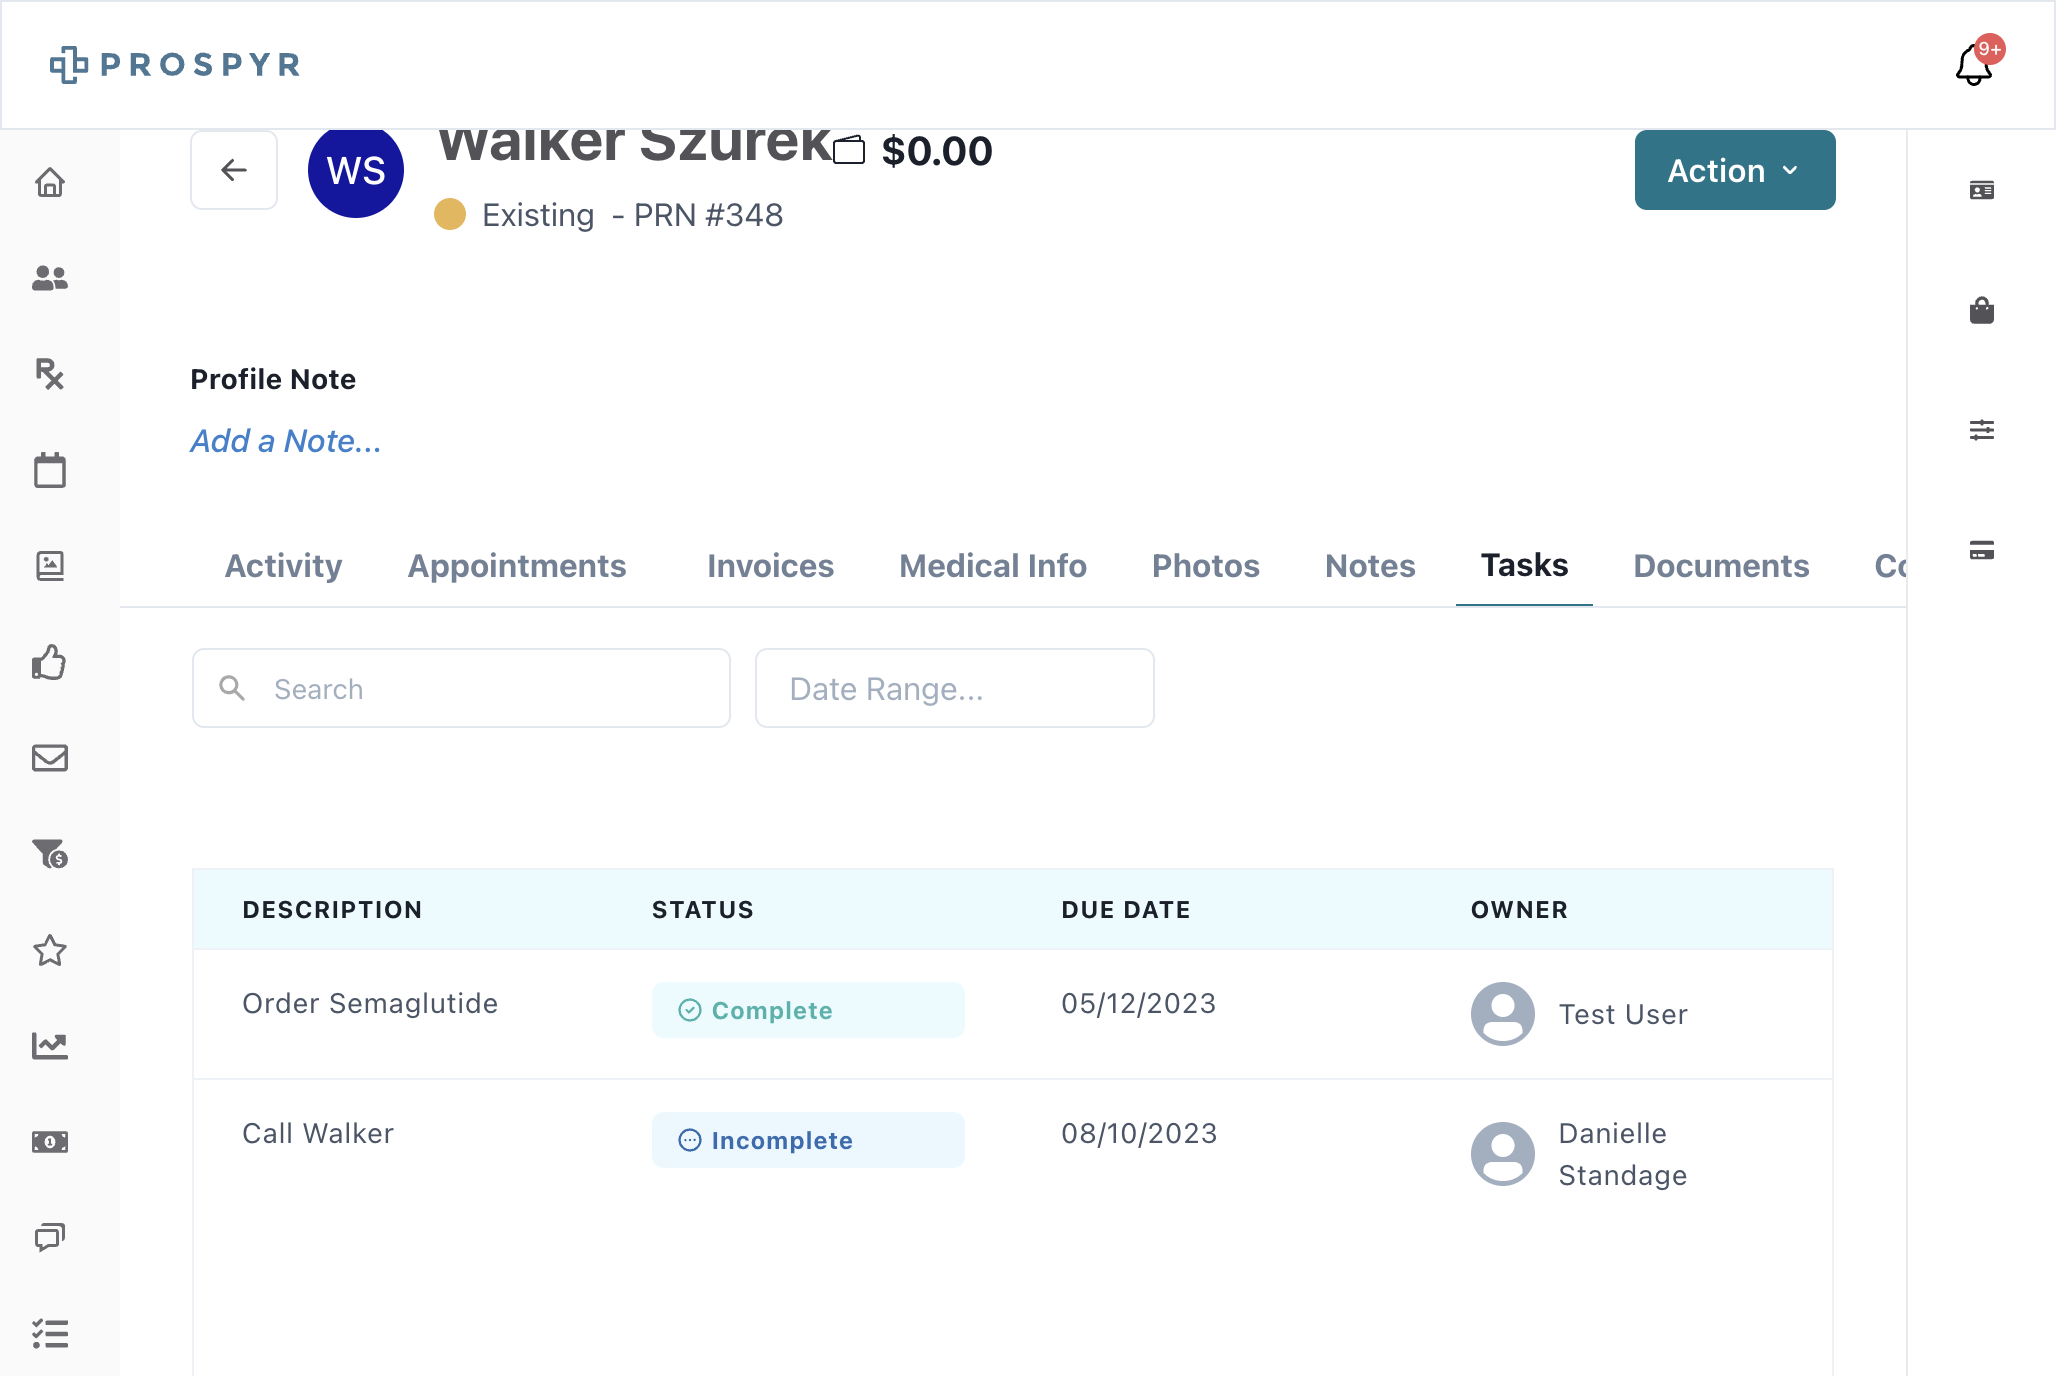The image size is (2056, 1376).
Task: Select the Tasks tab
Action: 1524,566
